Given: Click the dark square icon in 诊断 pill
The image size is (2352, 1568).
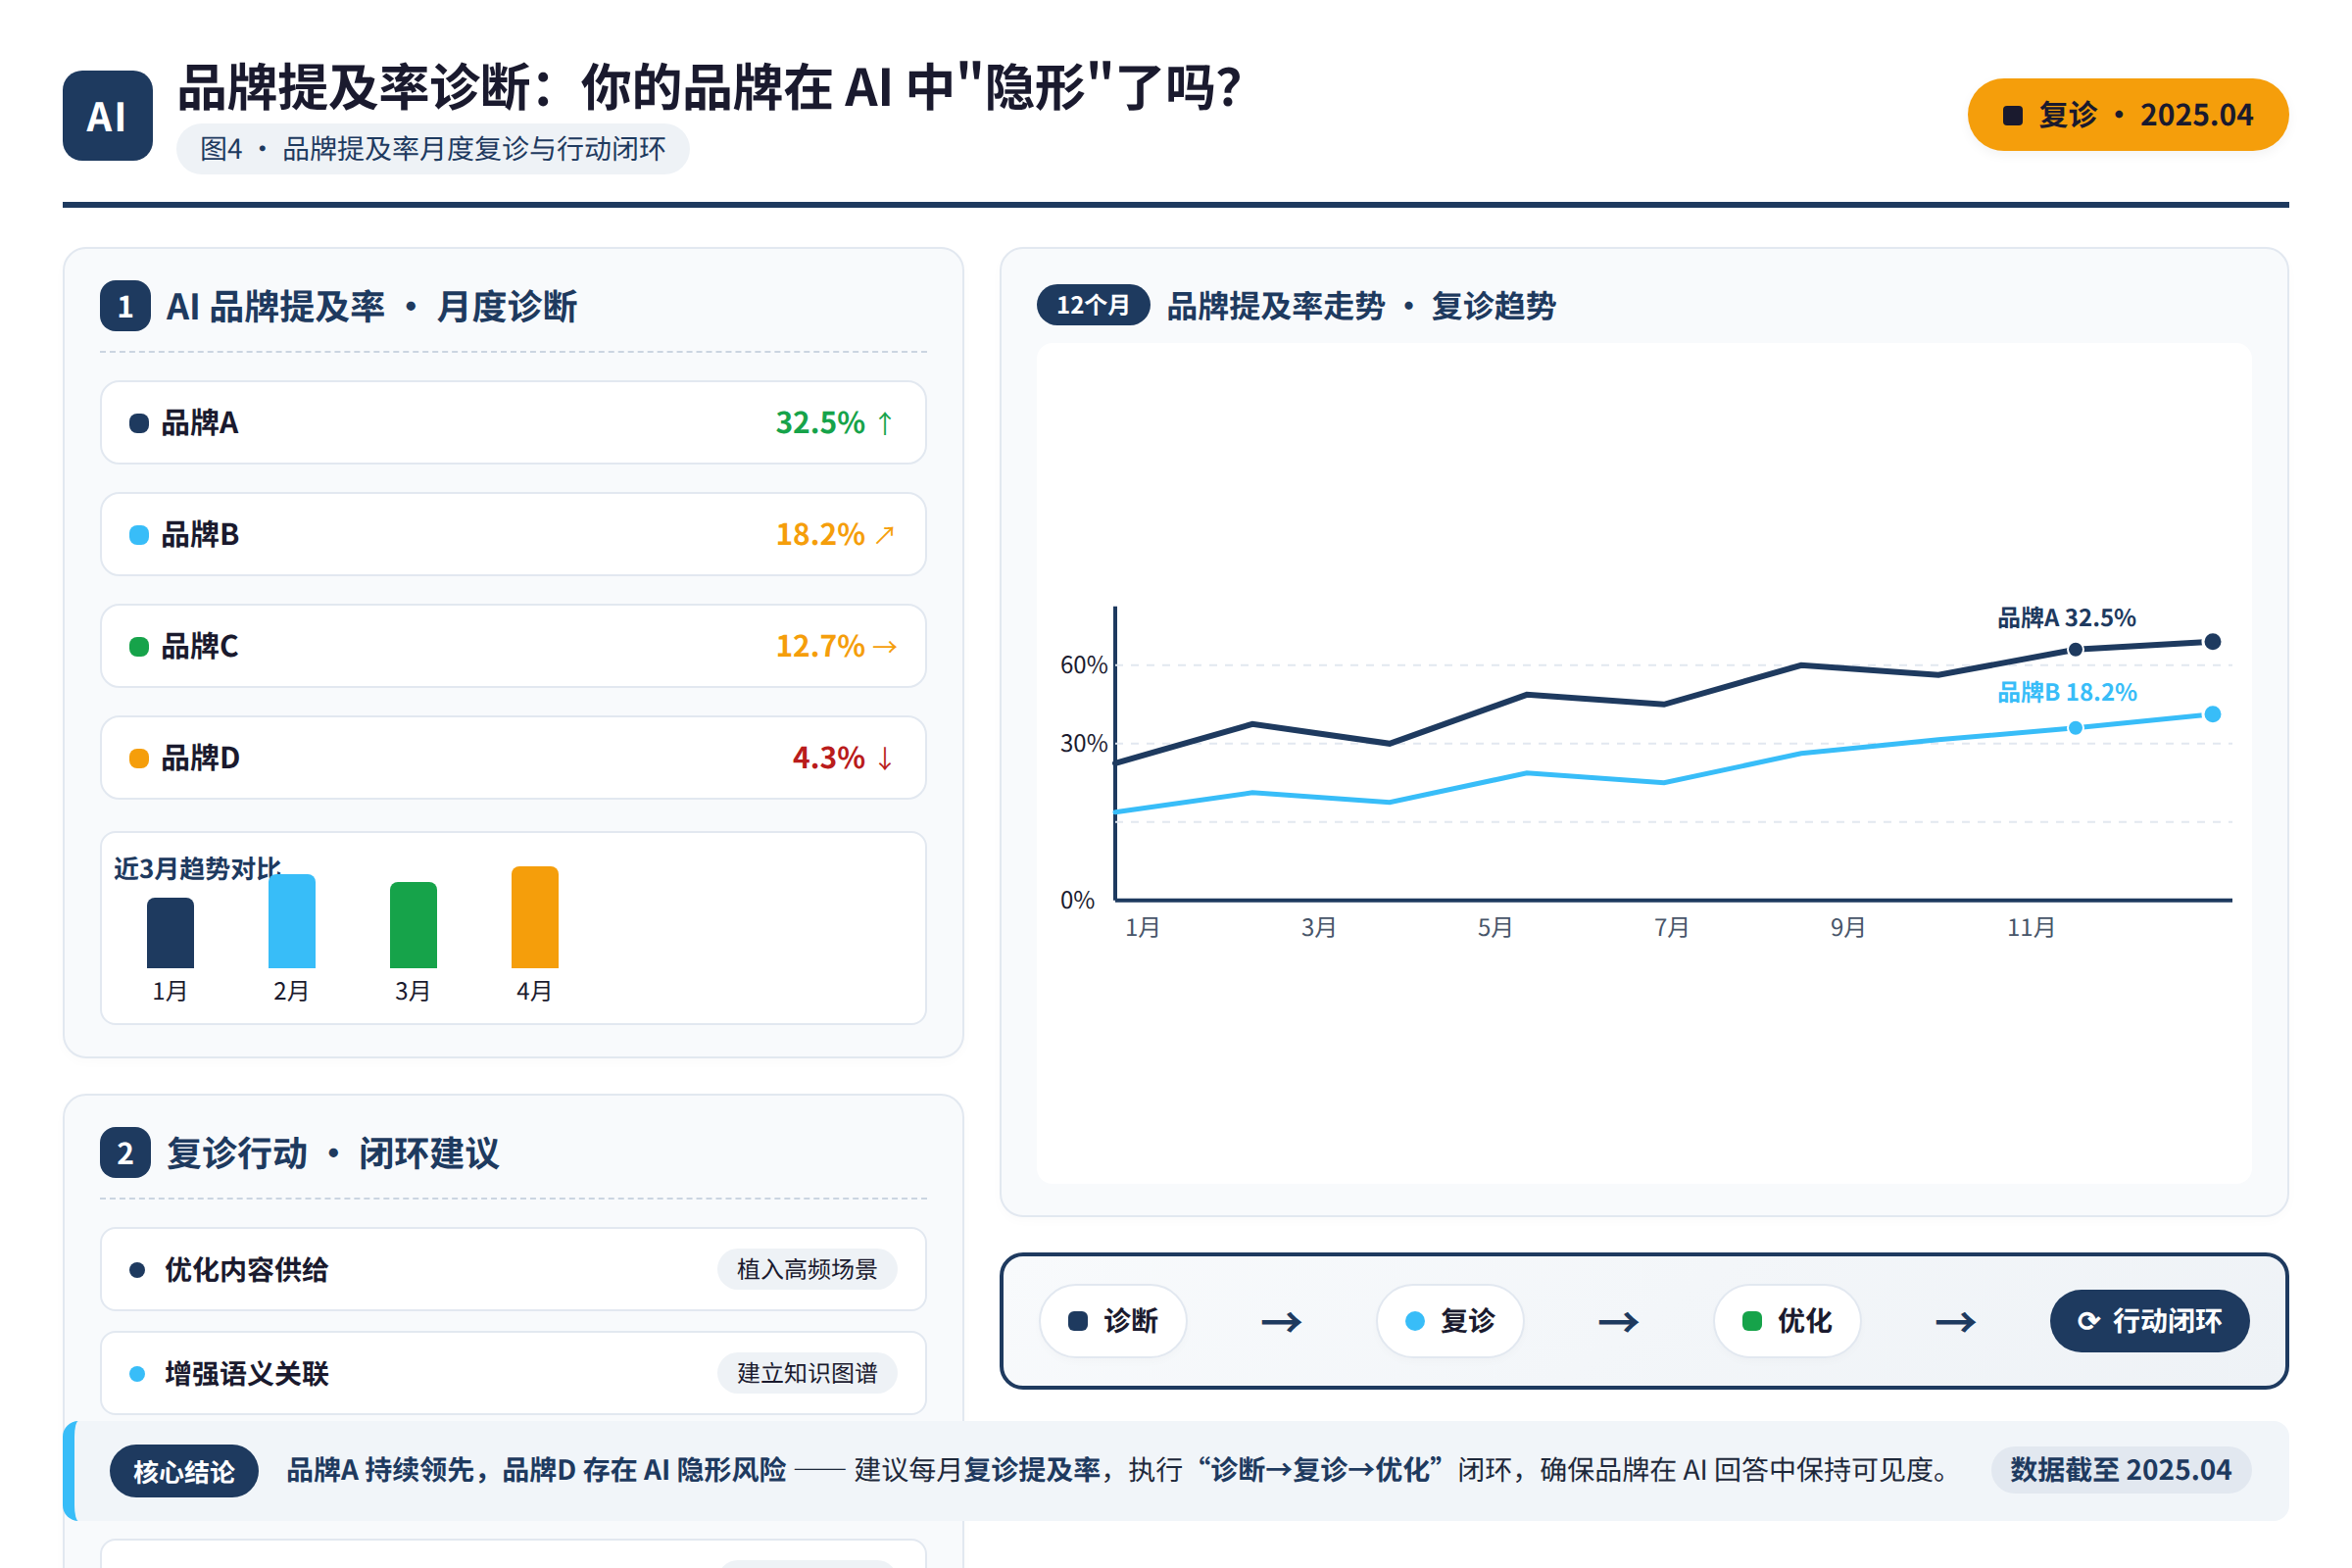Looking at the screenshot, I should (1078, 1321).
